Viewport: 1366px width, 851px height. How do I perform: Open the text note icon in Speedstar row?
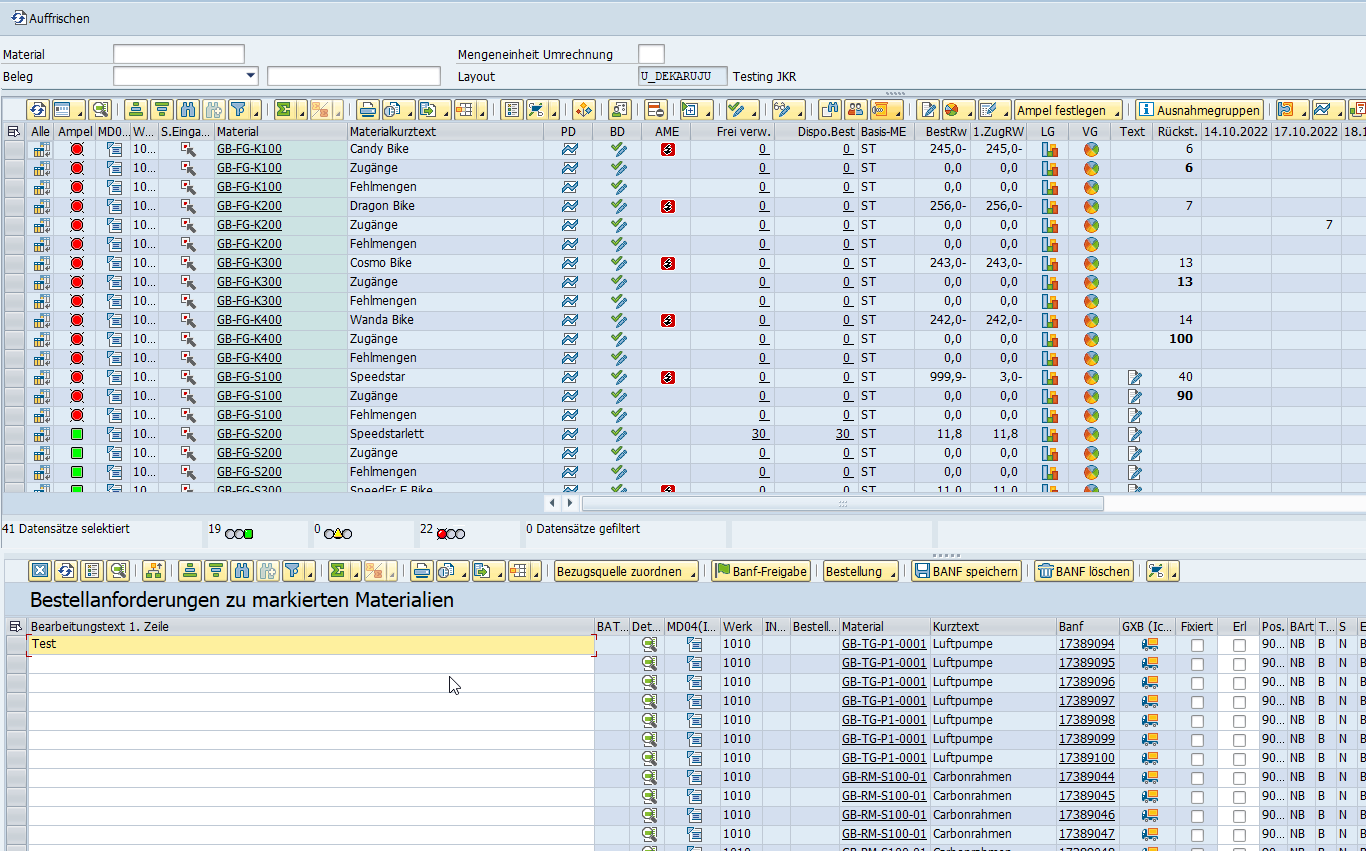(x=1134, y=377)
